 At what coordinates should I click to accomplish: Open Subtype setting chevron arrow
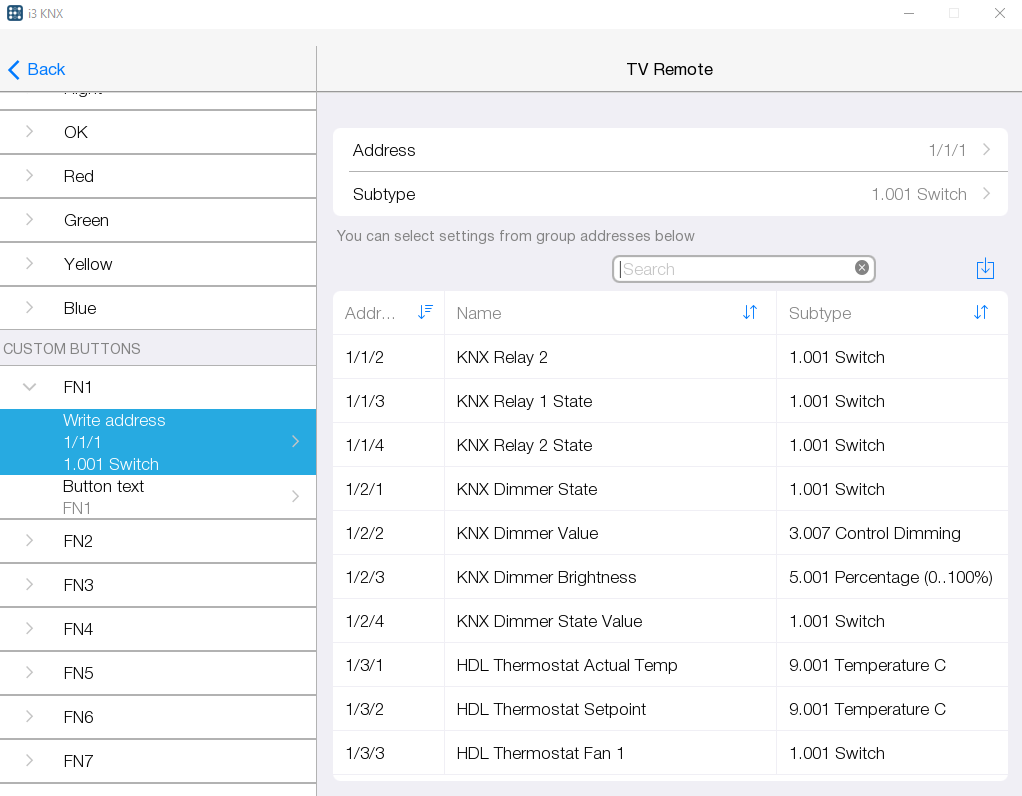986,194
